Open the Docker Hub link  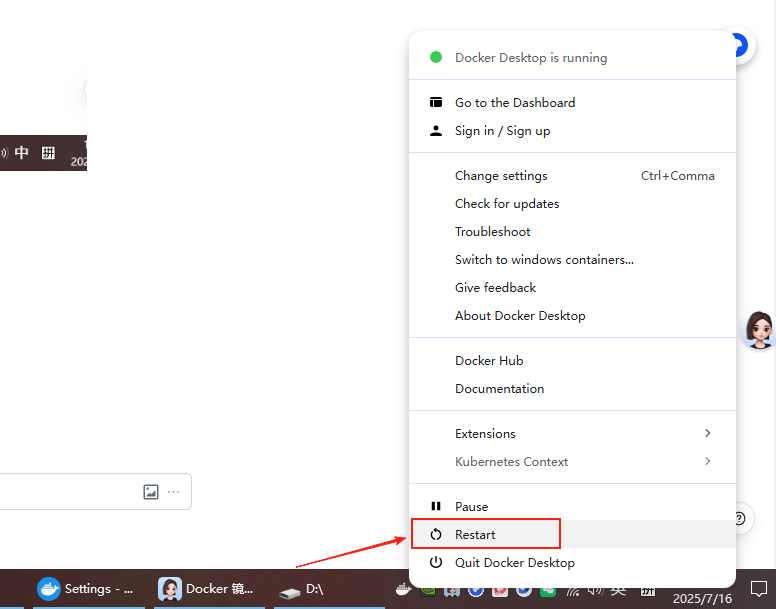click(489, 360)
